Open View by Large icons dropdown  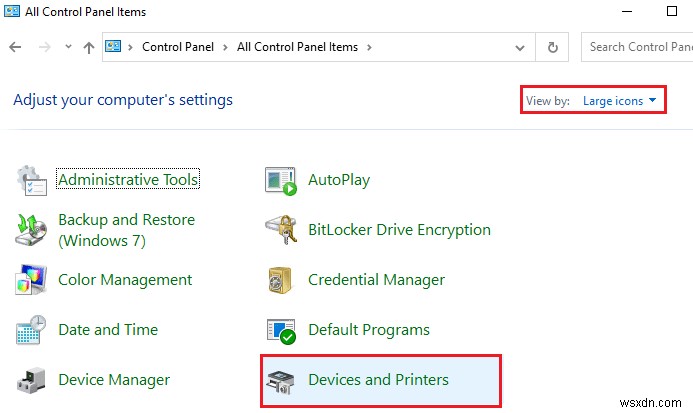pyautogui.click(x=620, y=101)
